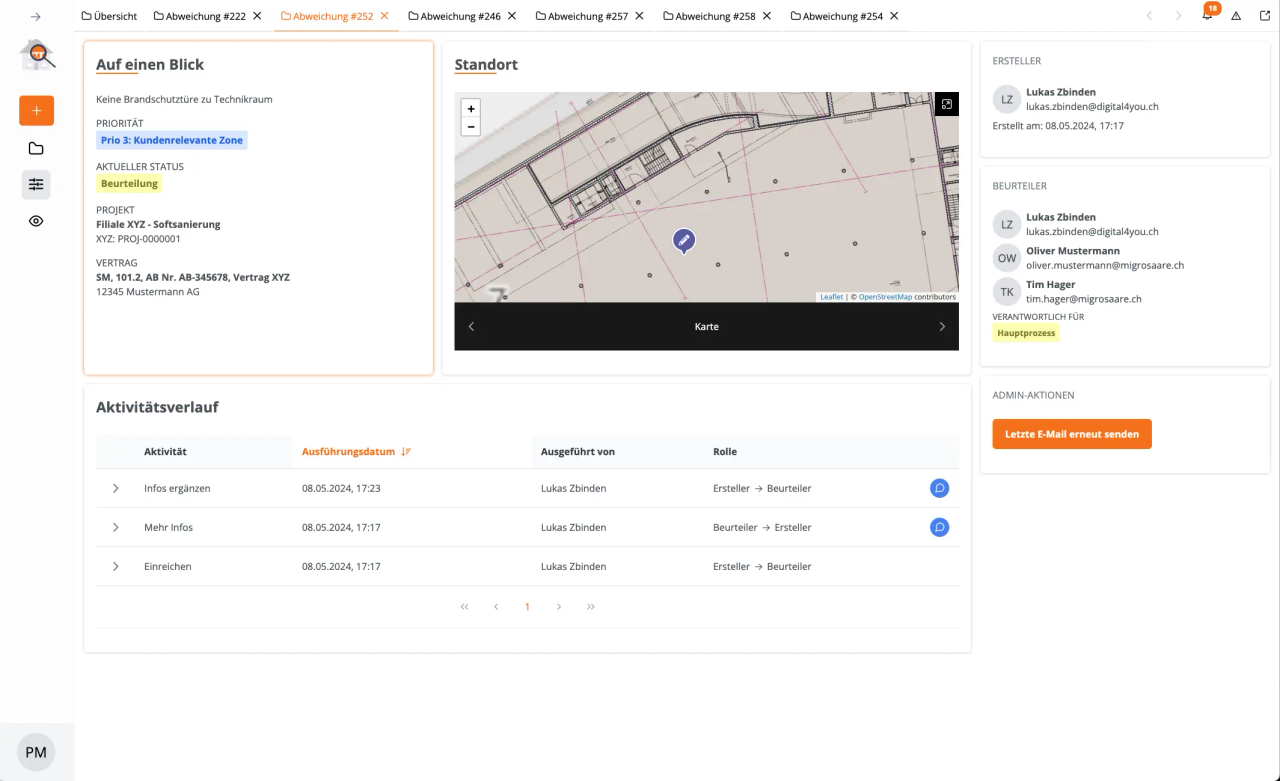Click Letzte E-Mail erneut senden button
The height and width of the screenshot is (781, 1280).
click(1072, 434)
